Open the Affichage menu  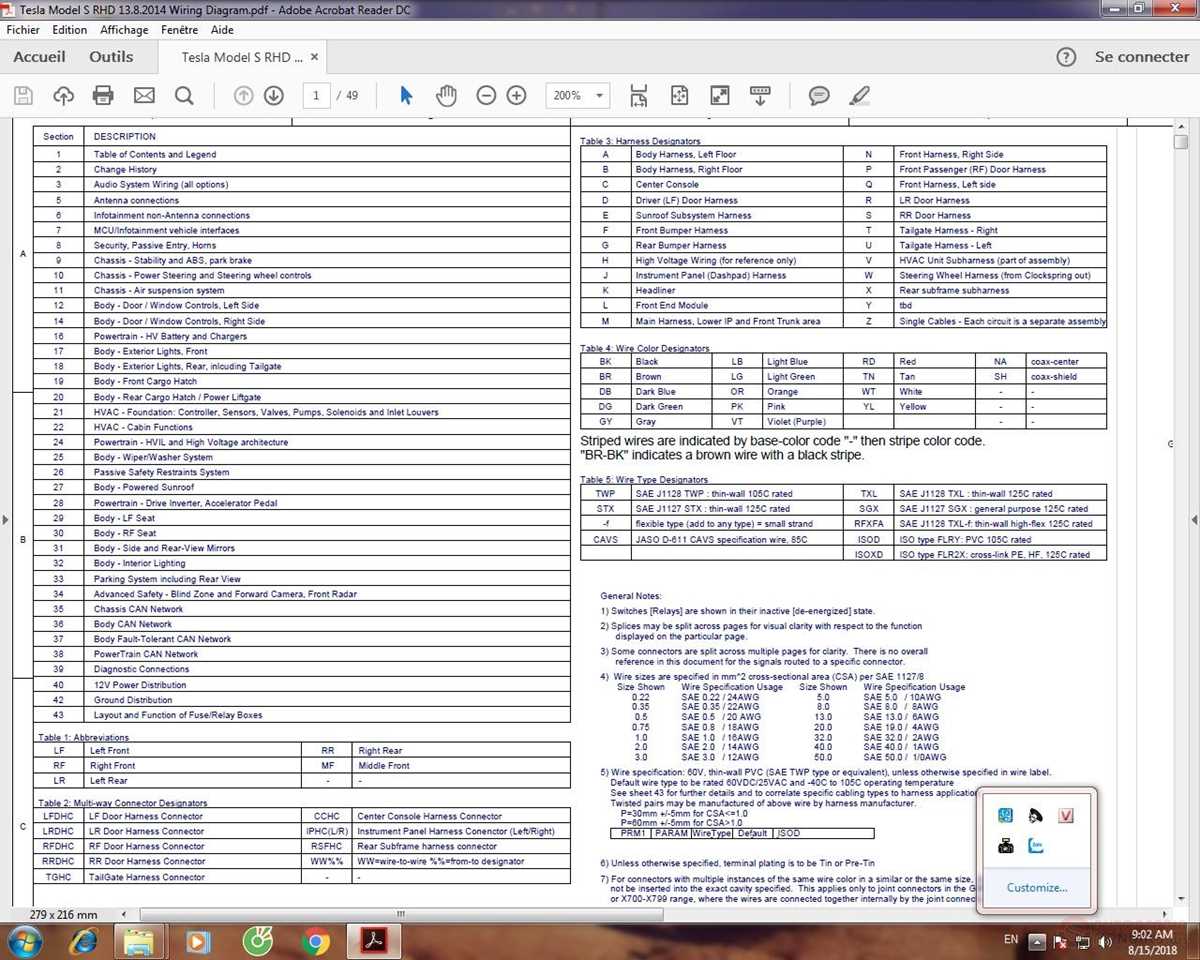(x=124, y=30)
